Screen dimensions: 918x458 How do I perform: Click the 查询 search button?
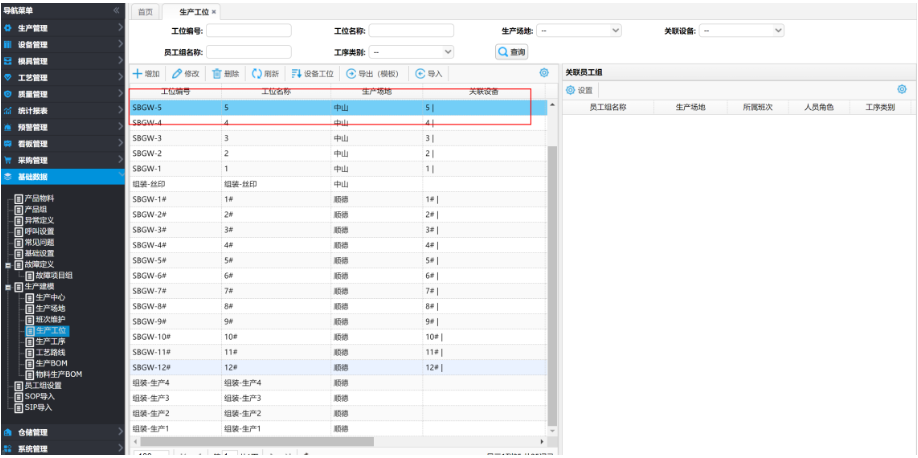click(511, 51)
